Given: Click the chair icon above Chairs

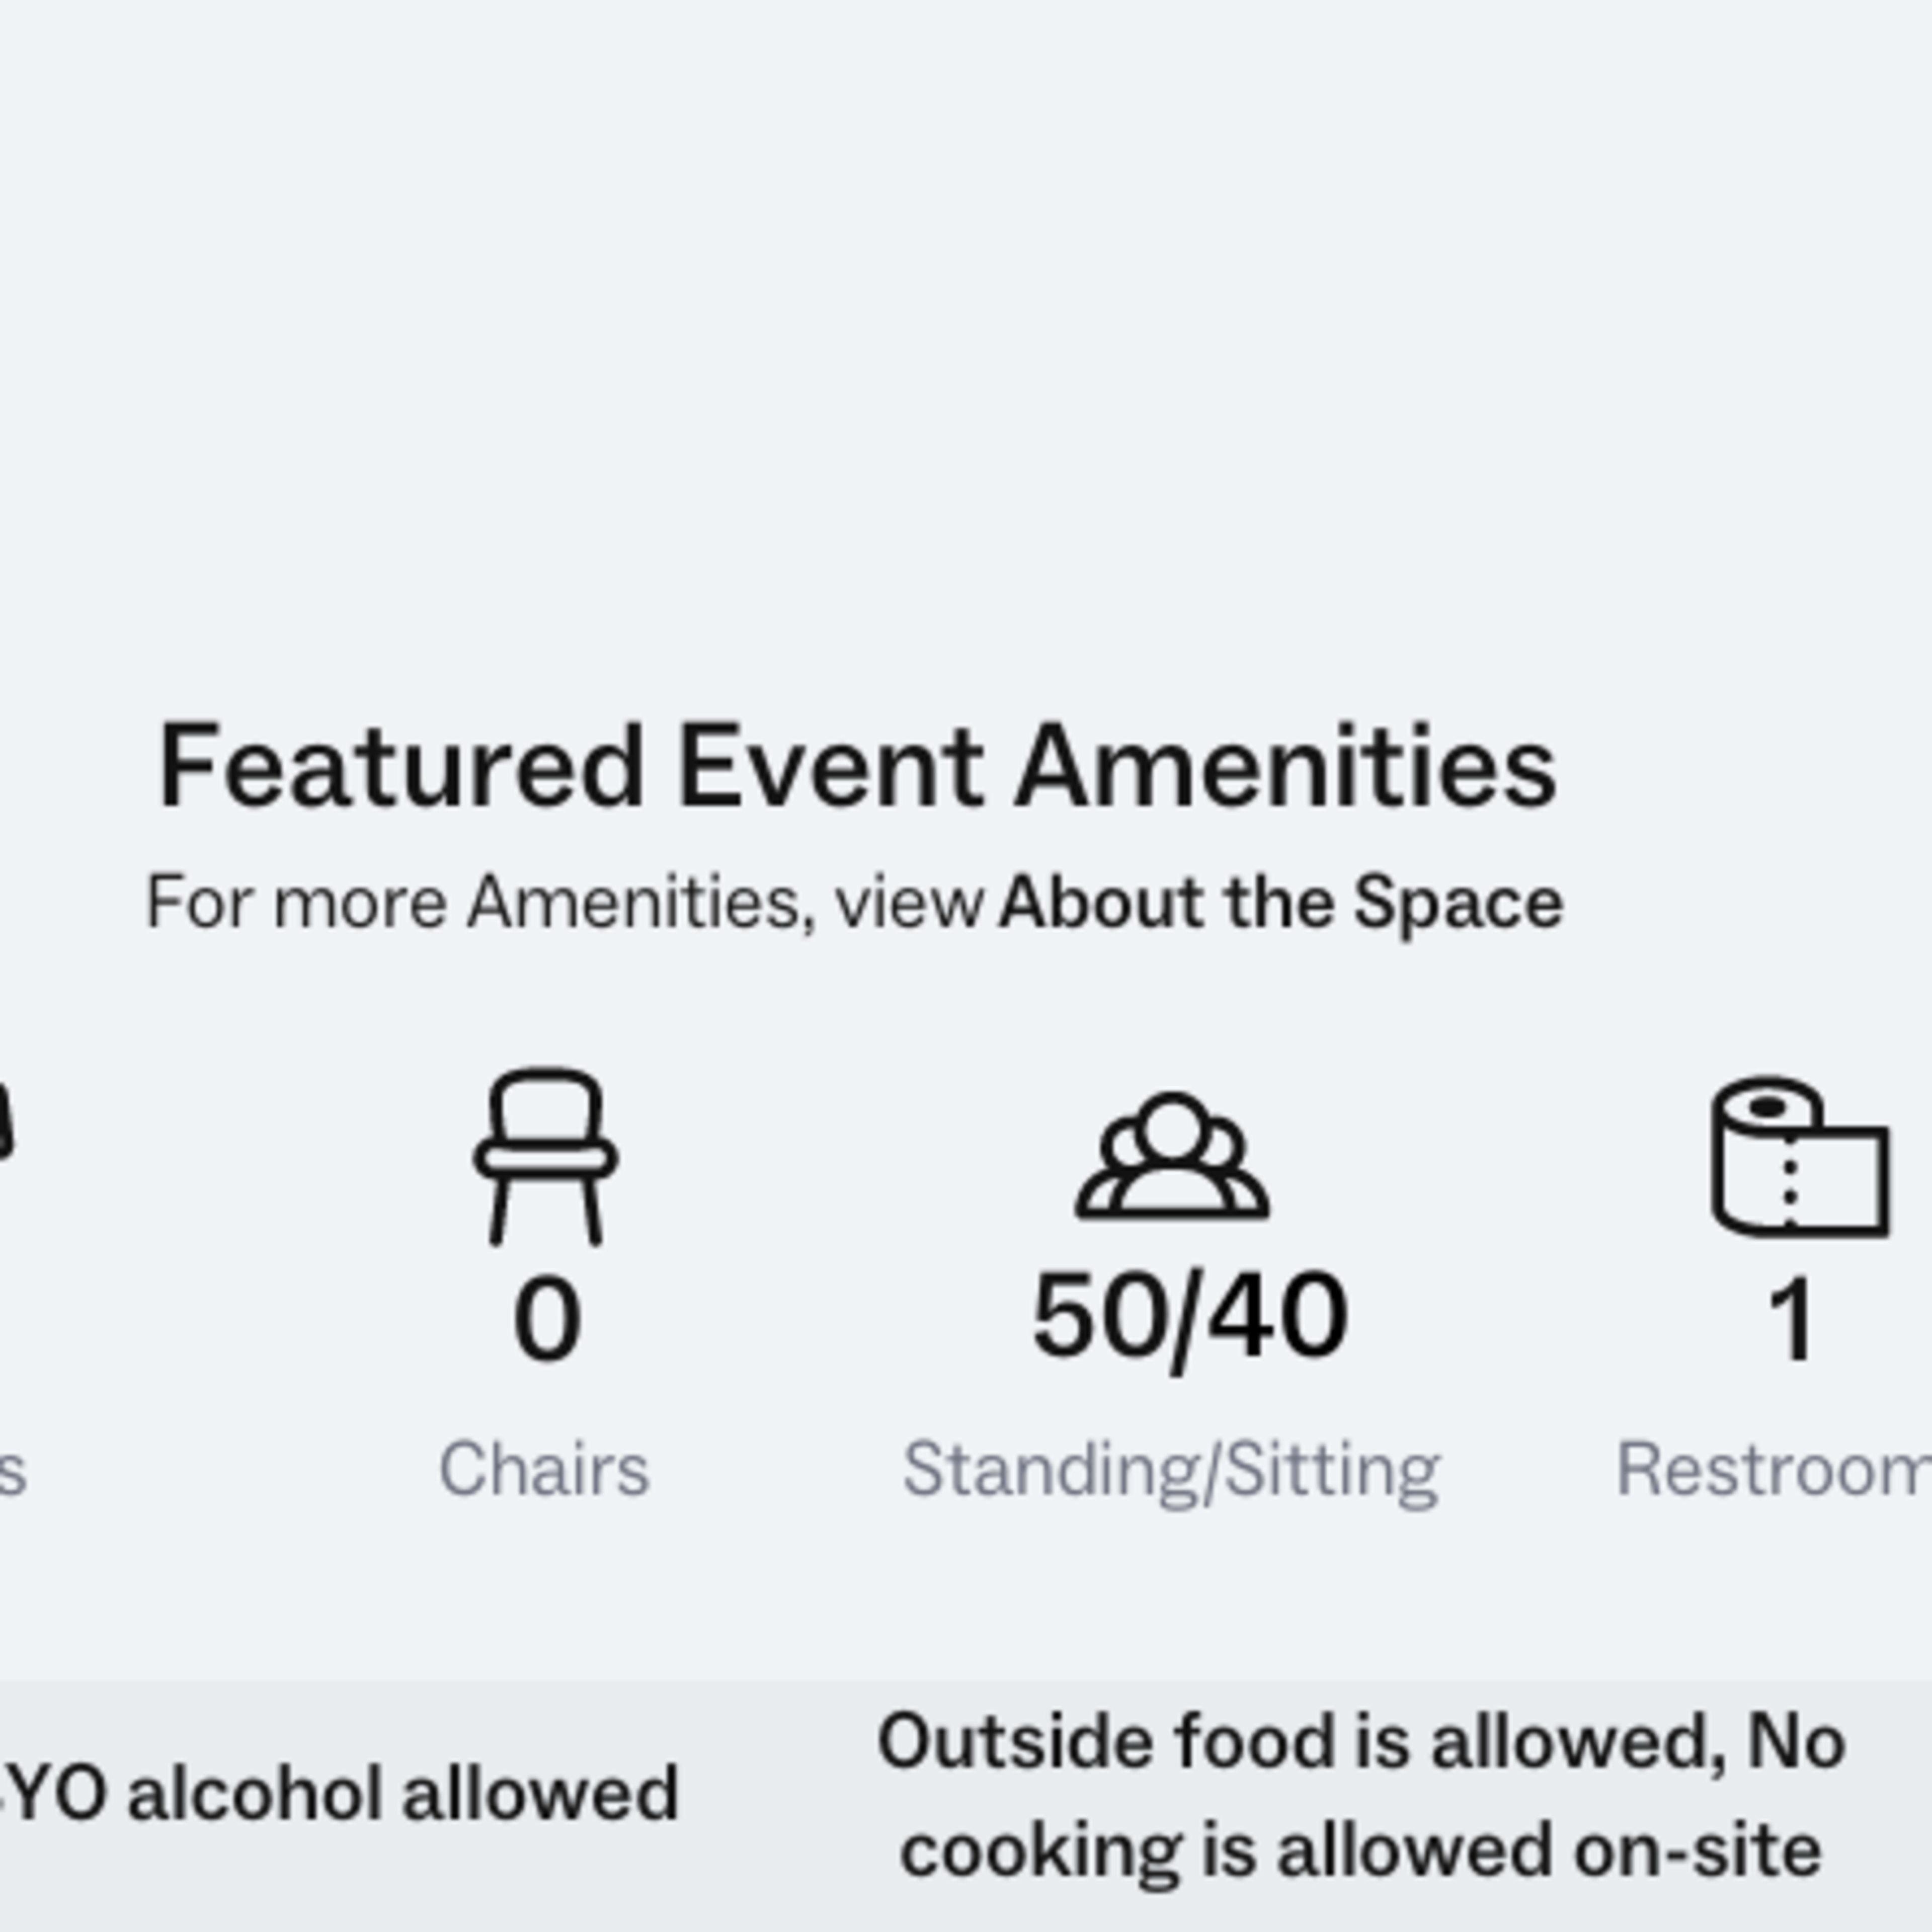Looking at the screenshot, I should point(545,1157).
